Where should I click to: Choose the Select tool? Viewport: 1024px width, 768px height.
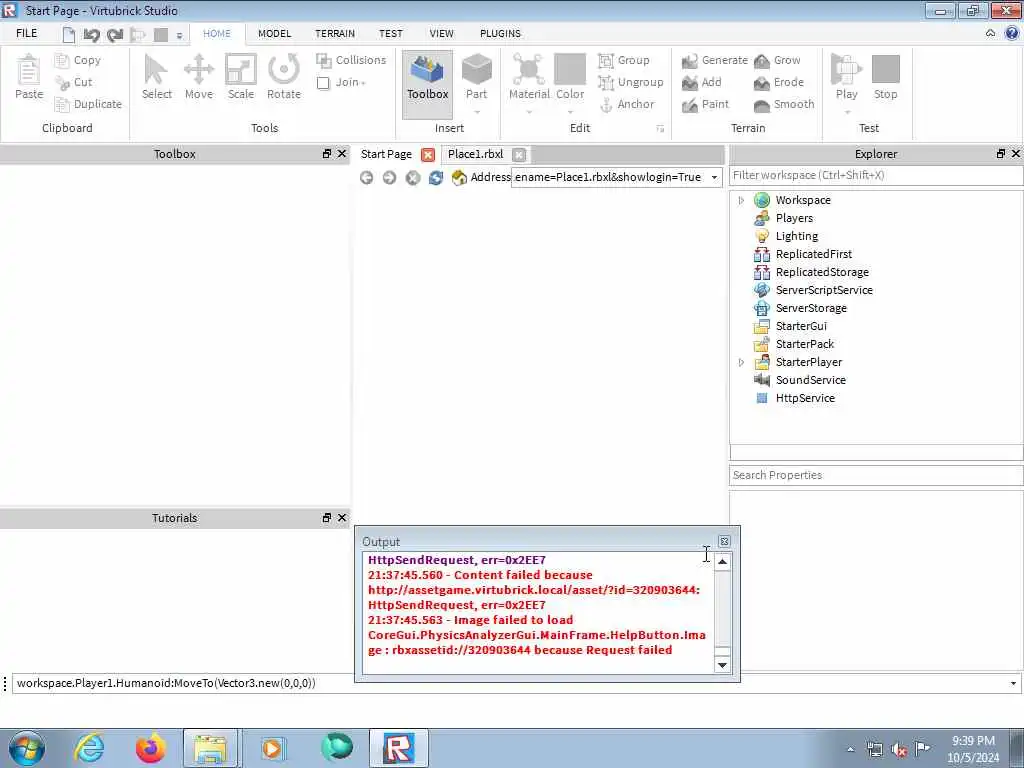point(157,77)
